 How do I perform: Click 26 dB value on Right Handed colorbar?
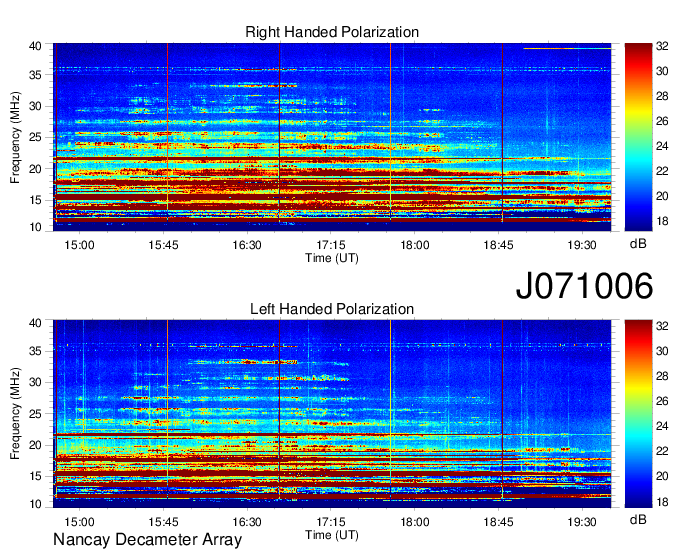[x=663, y=121]
